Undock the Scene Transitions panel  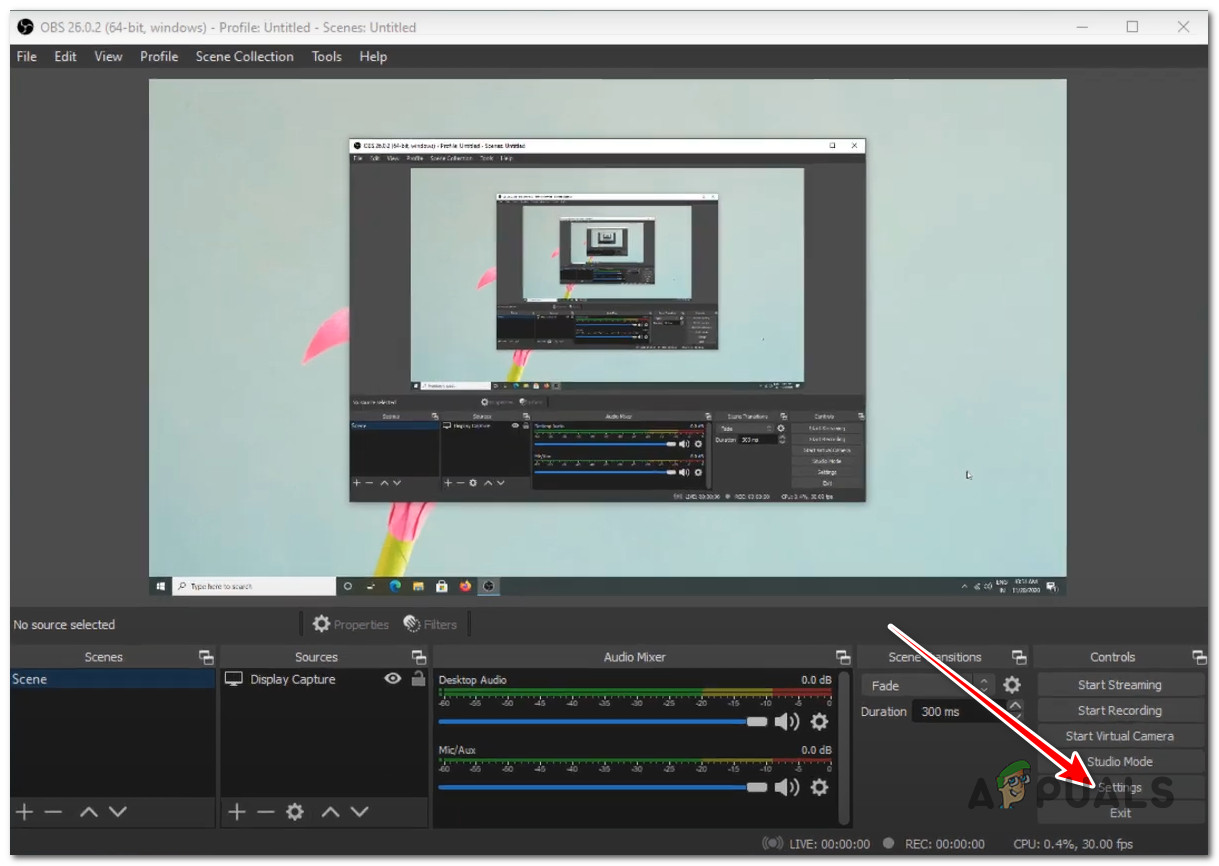(1019, 657)
